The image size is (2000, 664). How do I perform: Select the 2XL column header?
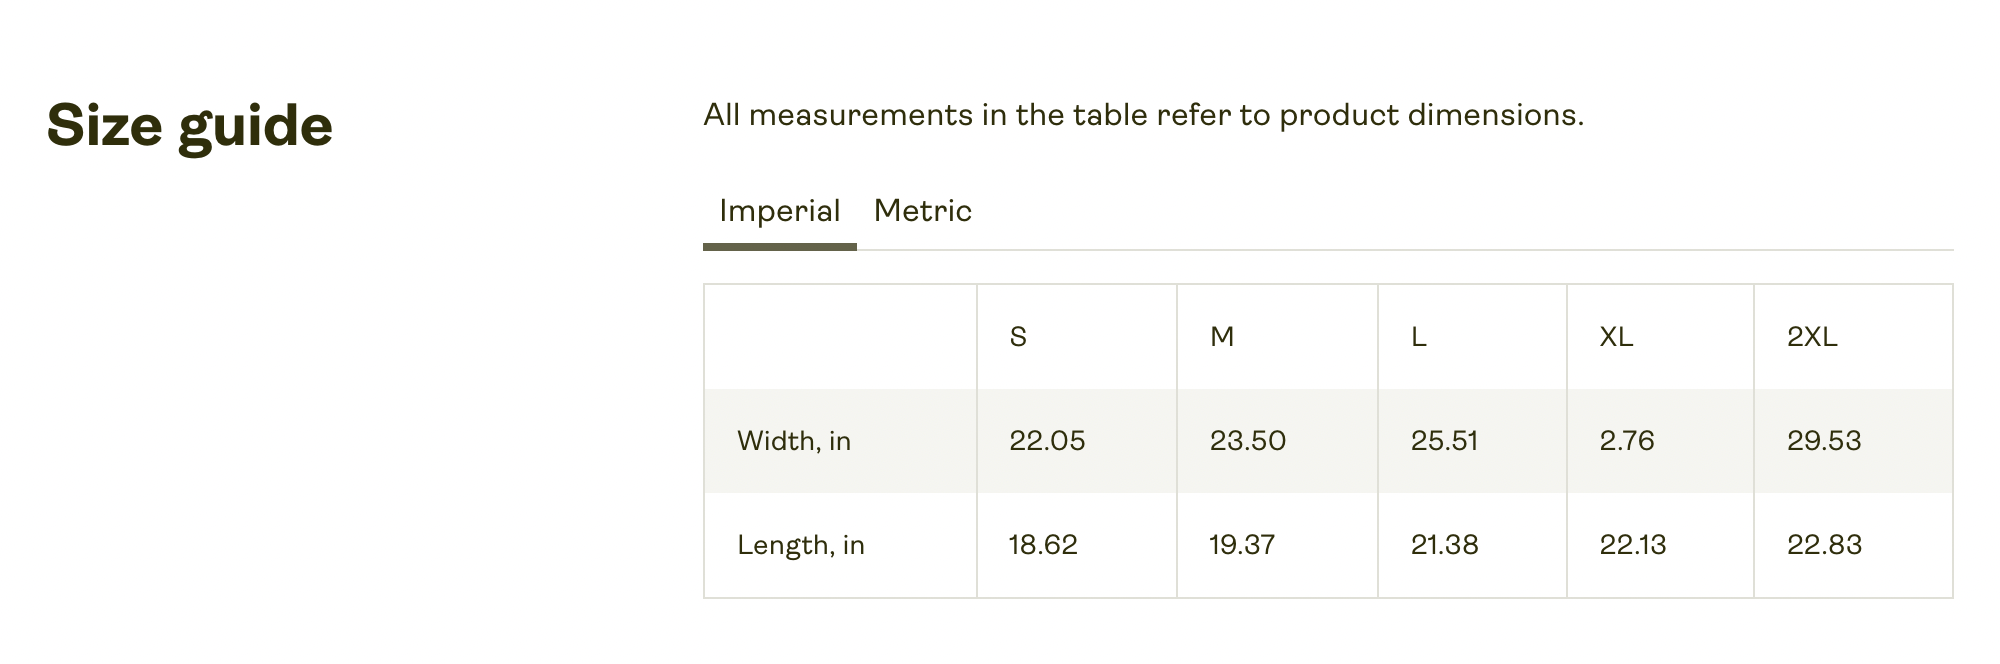(1812, 337)
